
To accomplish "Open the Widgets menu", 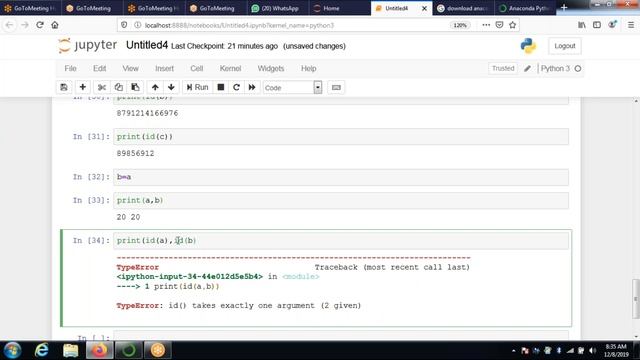I will click(x=271, y=69).
